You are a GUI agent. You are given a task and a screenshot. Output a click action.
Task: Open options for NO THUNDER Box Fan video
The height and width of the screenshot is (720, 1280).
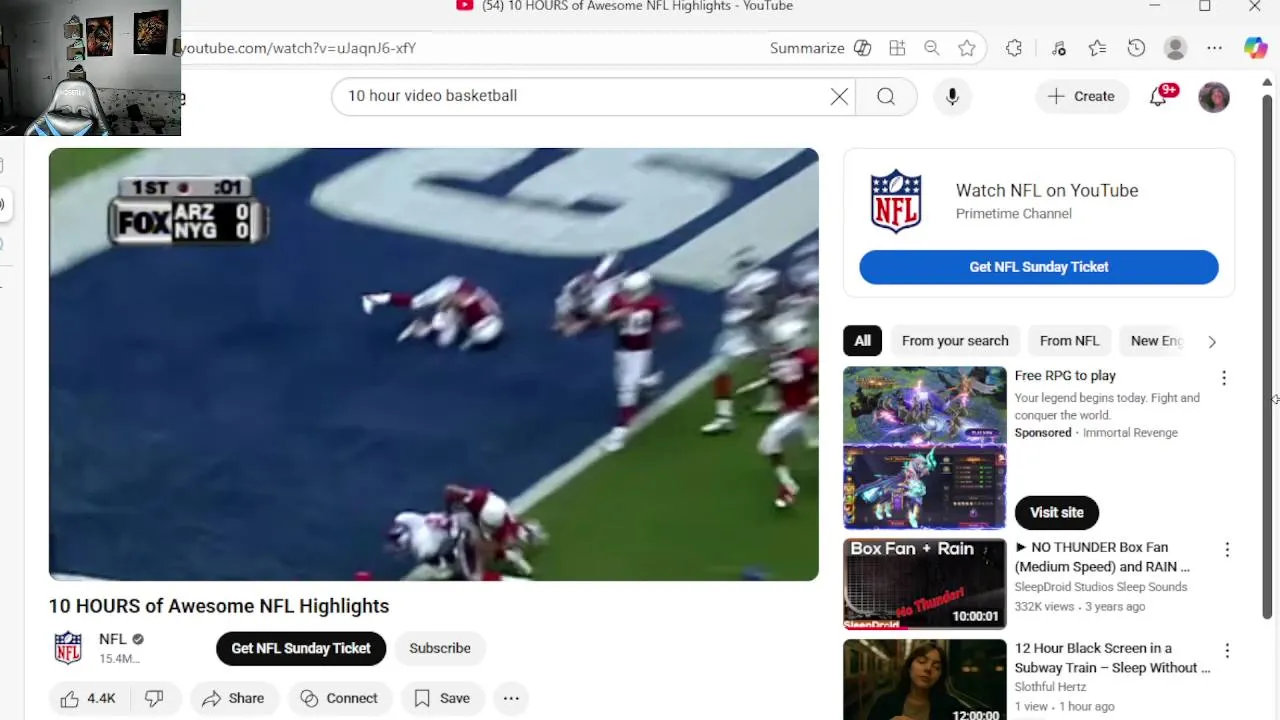(x=1227, y=550)
